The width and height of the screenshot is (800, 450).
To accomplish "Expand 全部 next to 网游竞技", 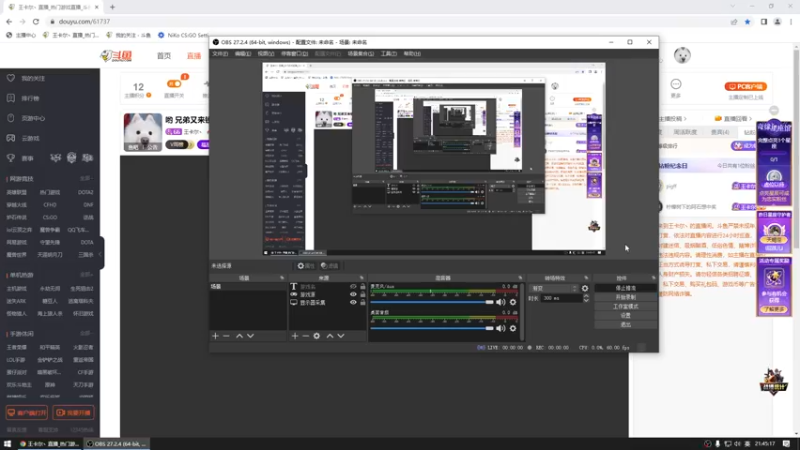I will click(x=85, y=179).
